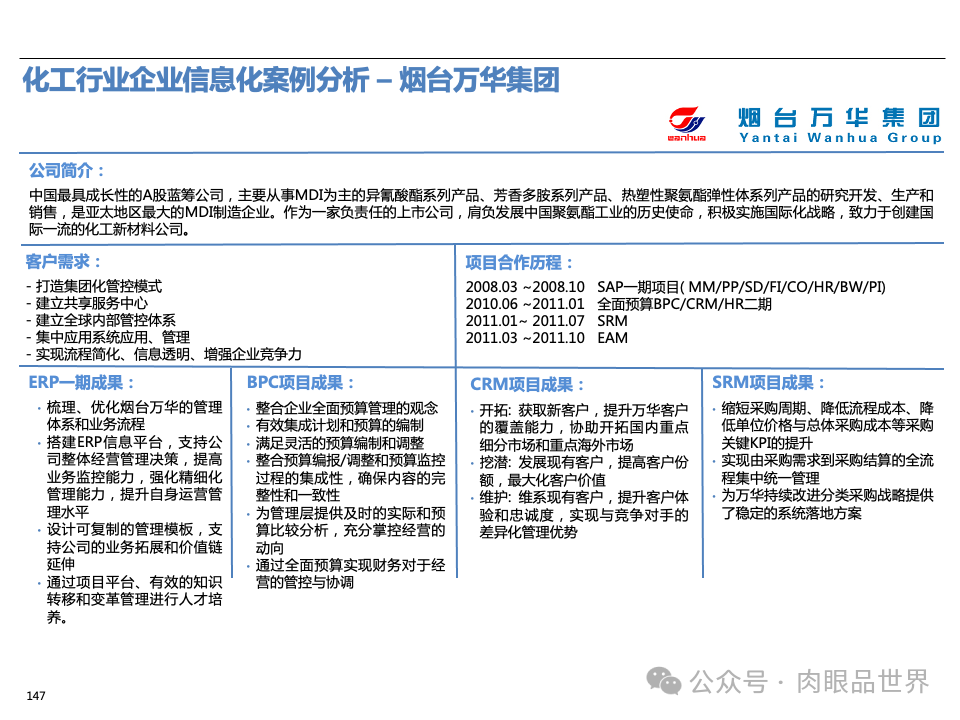
Task: Click the 2011.01~ 2011.07 SRM row
Action: pyautogui.click(x=547, y=321)
